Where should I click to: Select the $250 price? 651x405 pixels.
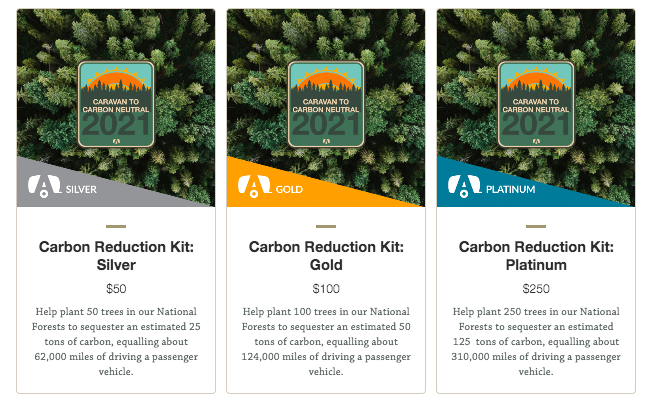pyautogui.click(x=536, y=289)
